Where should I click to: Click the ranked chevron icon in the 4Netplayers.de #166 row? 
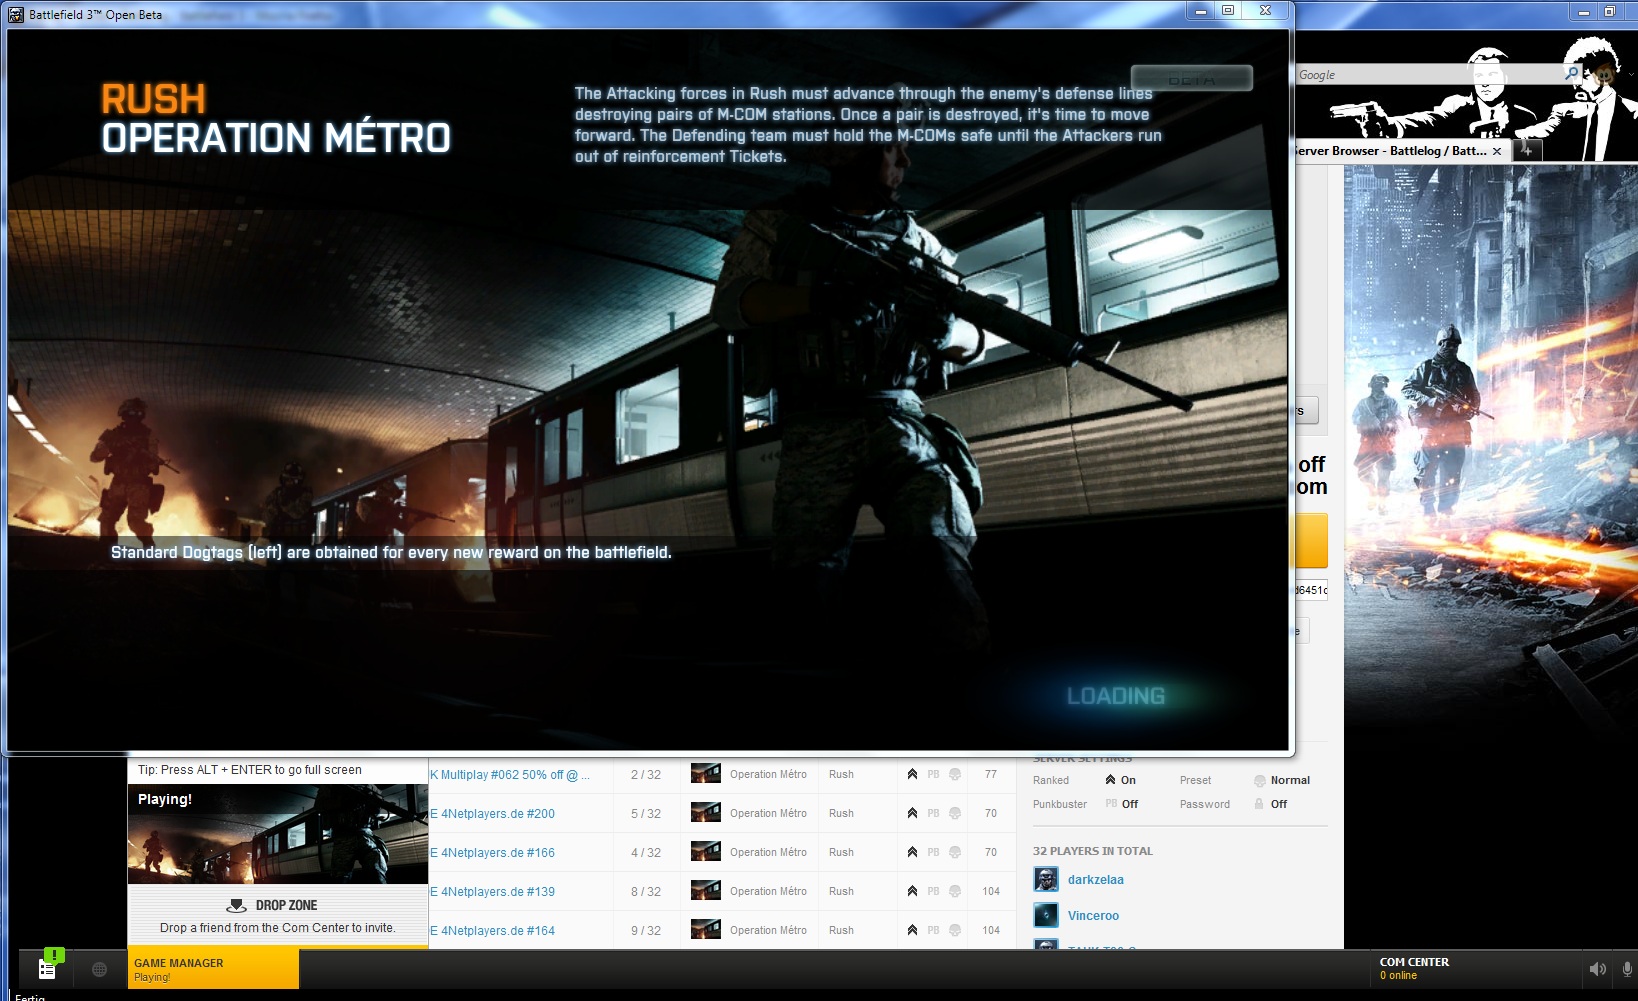[912, 852]
